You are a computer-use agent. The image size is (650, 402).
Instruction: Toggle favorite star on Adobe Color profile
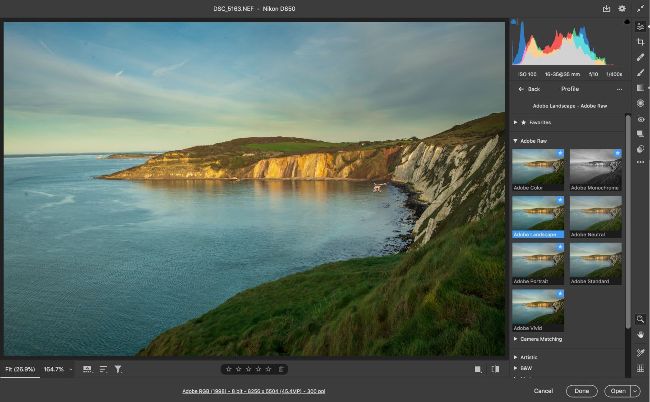pyautogui.click(x=560, y=153)
